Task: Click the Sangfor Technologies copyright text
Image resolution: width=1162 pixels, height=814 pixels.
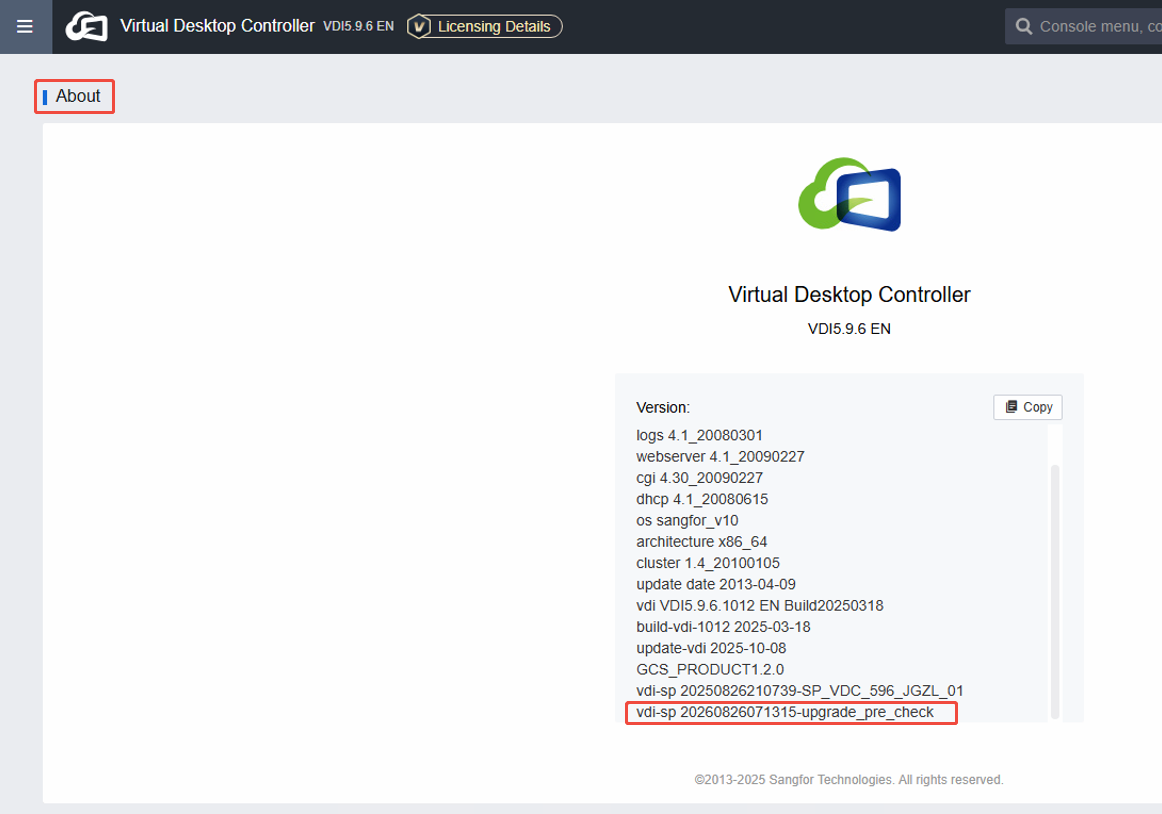Action: [x=849, y=780]
